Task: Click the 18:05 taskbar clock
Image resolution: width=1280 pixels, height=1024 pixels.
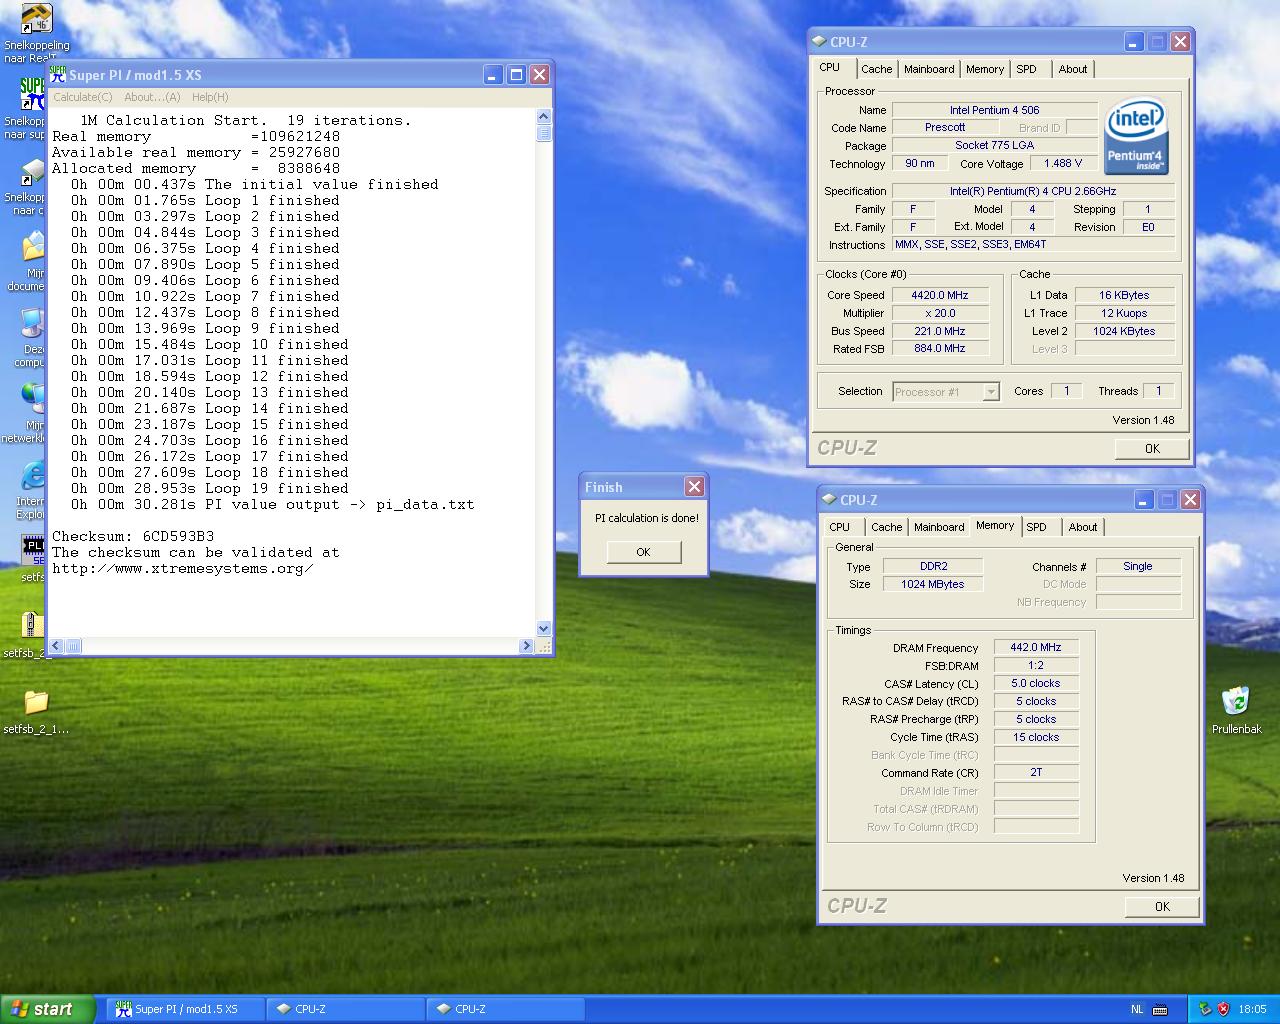Action: 1252,1009
